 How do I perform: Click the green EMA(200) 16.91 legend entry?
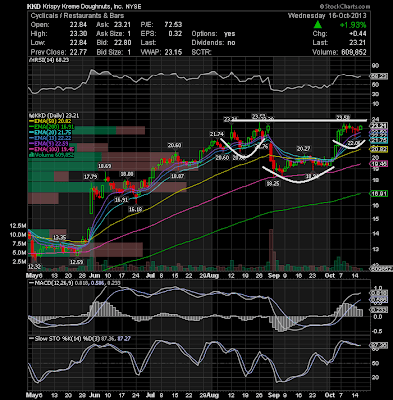pyautogui.click(x=52, y=127)
